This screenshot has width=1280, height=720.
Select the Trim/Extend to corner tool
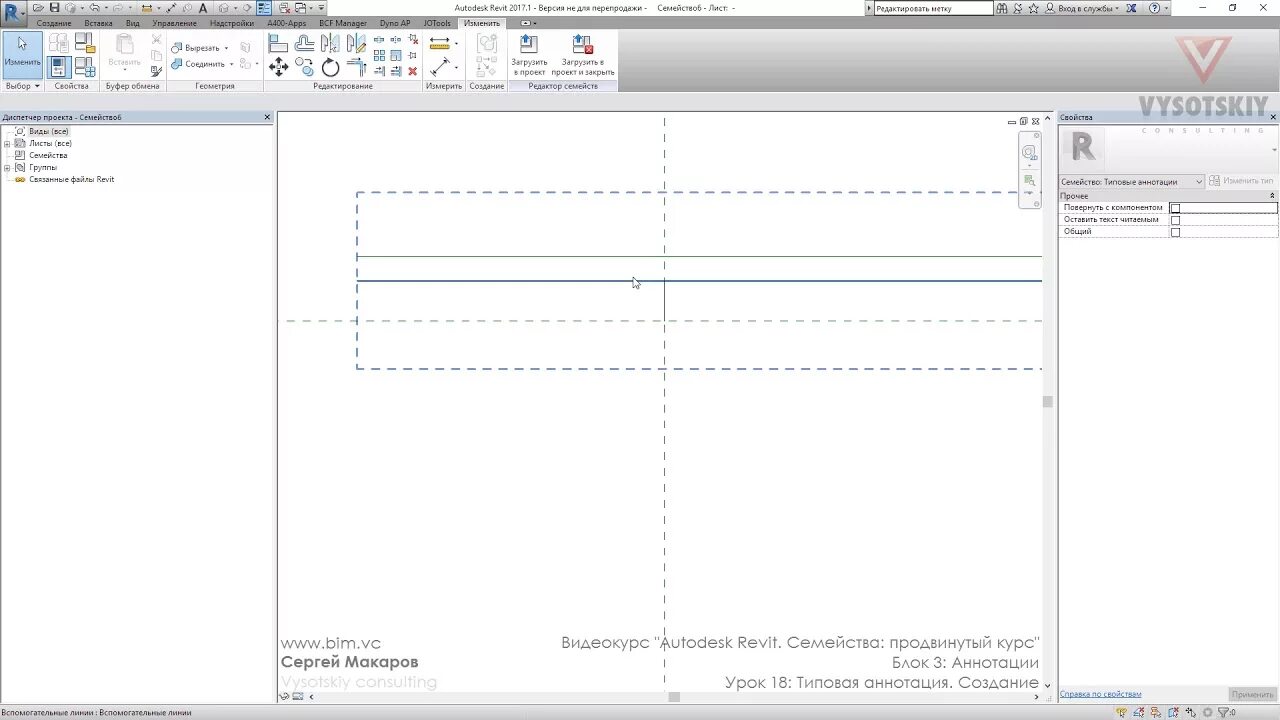click(356, 68)
